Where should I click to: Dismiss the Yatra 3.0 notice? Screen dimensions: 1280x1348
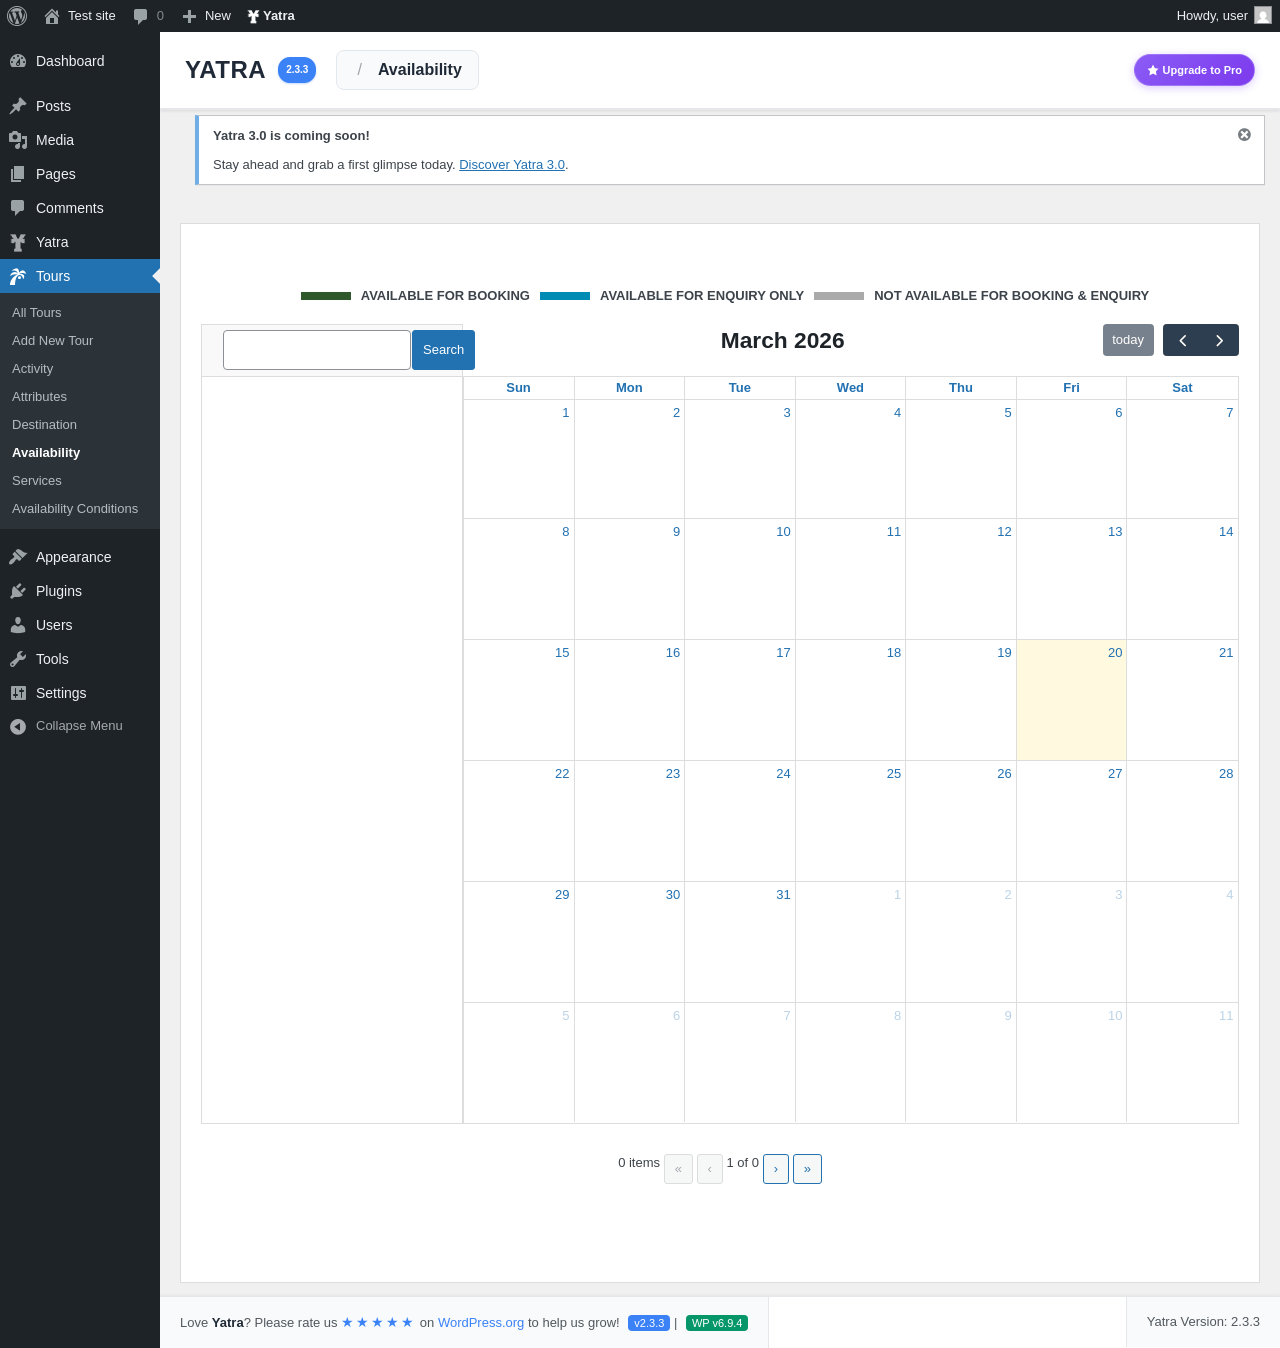pos(1244,135)
